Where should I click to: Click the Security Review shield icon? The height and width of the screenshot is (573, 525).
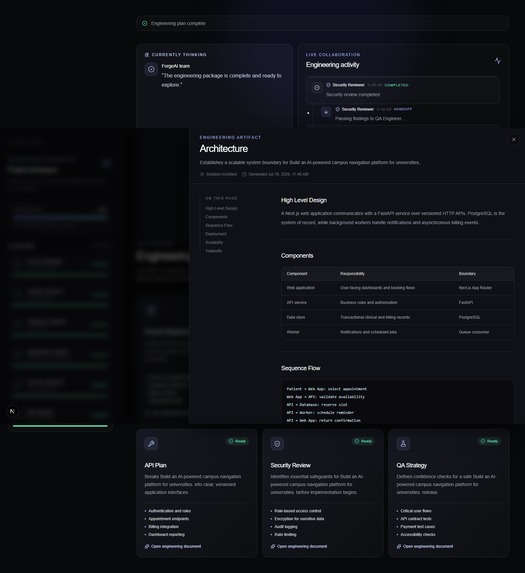point(277,444)
